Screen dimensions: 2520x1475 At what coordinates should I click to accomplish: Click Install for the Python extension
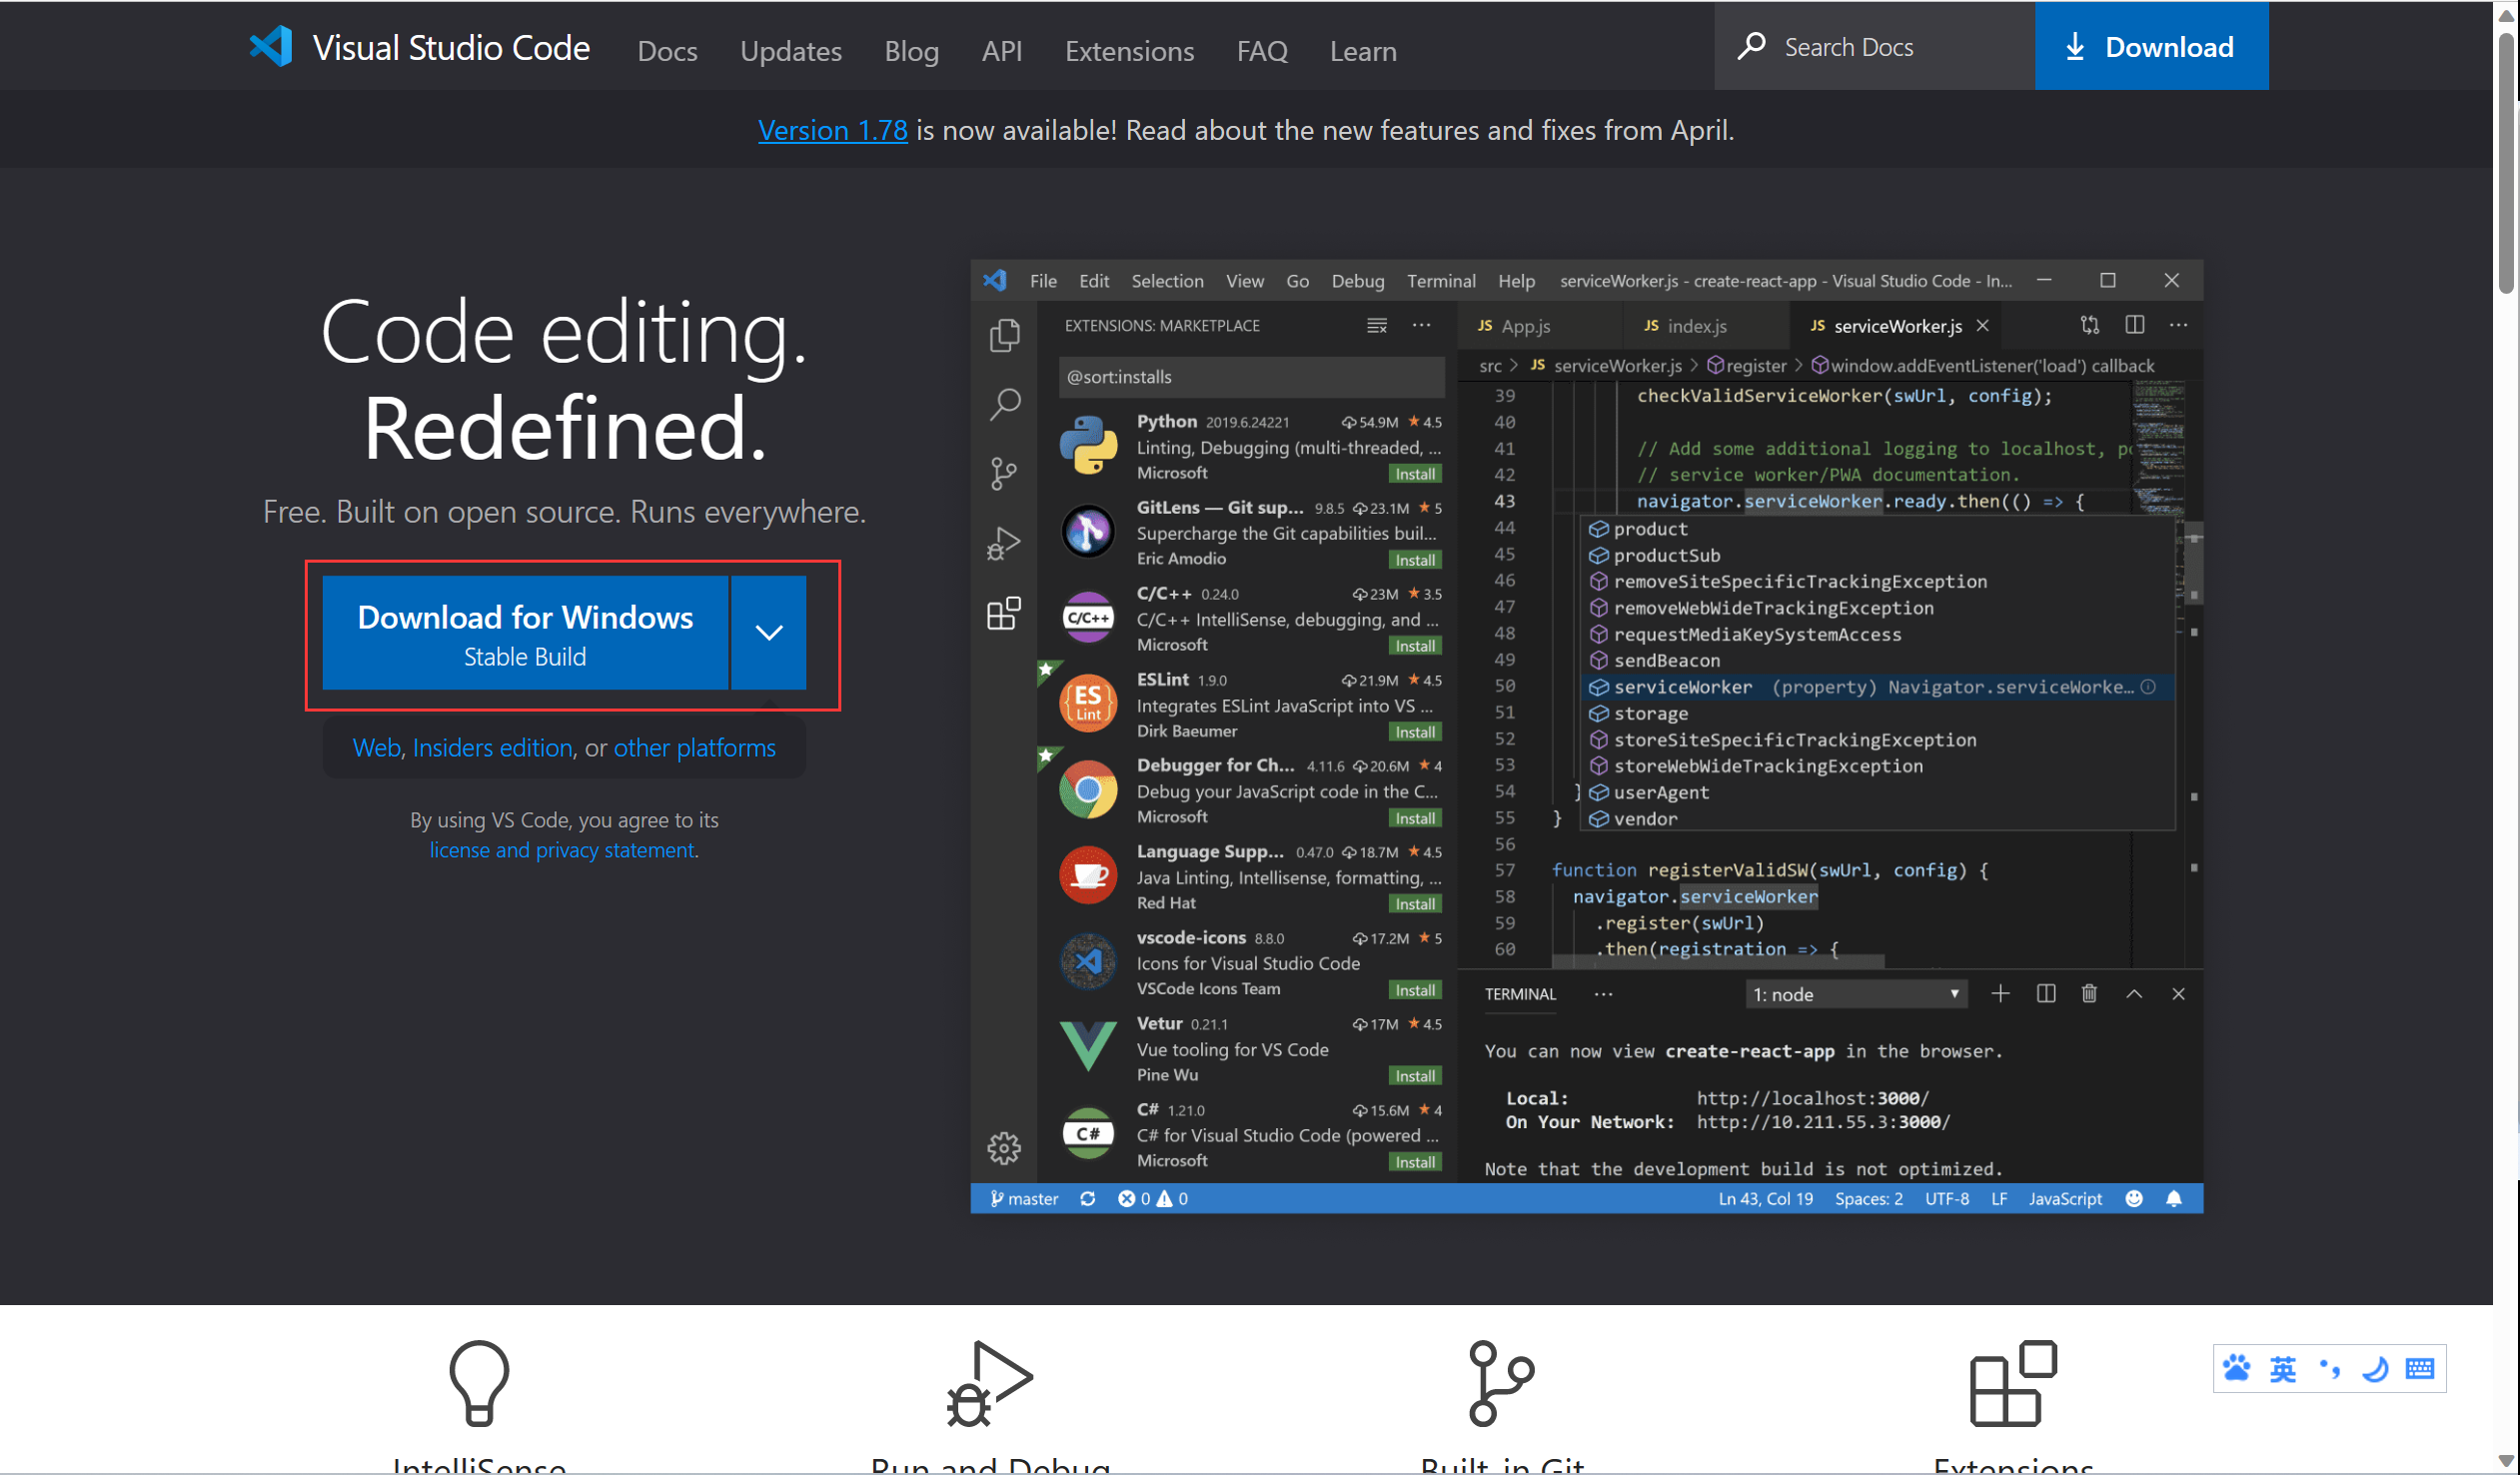[x=1415, y=474]
